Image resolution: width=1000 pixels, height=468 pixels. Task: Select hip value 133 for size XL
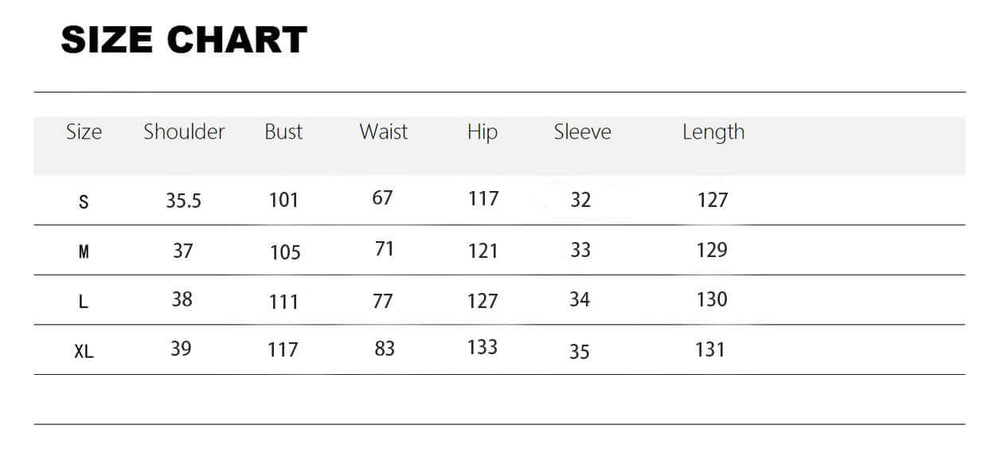[x=483, y=348]
